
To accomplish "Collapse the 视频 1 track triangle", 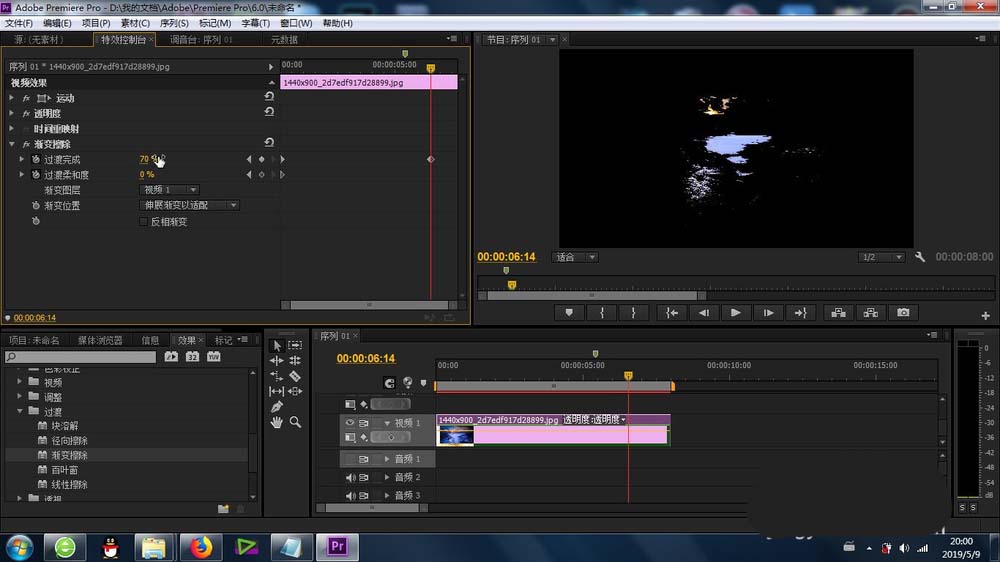I will click(x=386, y=423).
